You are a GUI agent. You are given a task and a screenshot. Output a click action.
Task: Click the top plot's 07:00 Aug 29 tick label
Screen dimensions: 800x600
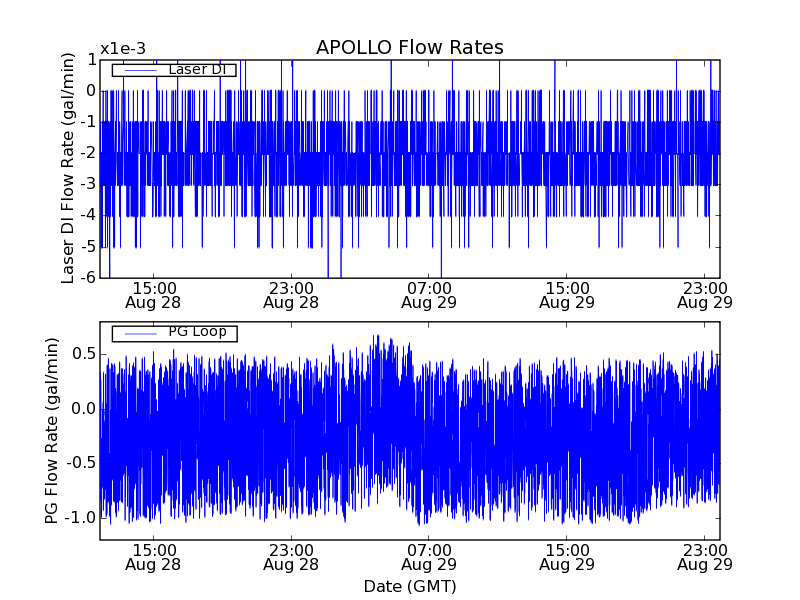429,295
